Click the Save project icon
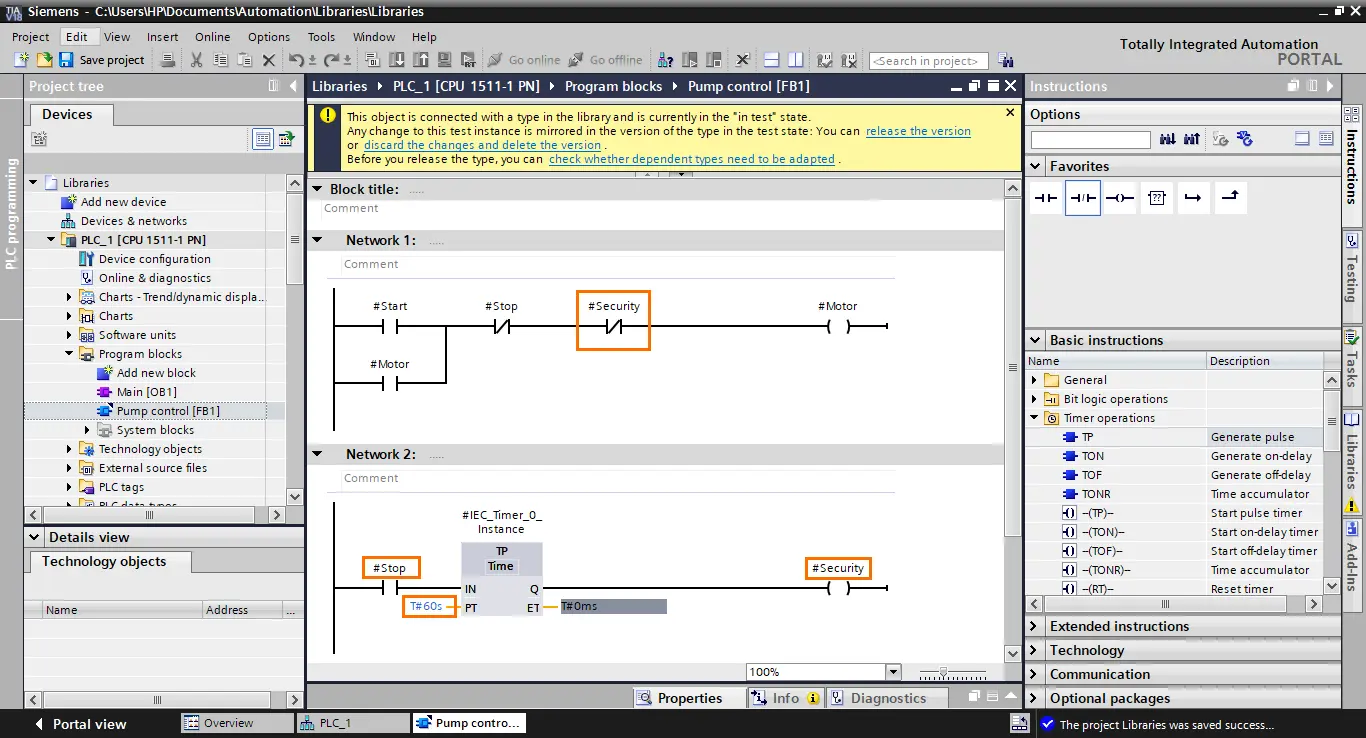 [x=65, y=60]
